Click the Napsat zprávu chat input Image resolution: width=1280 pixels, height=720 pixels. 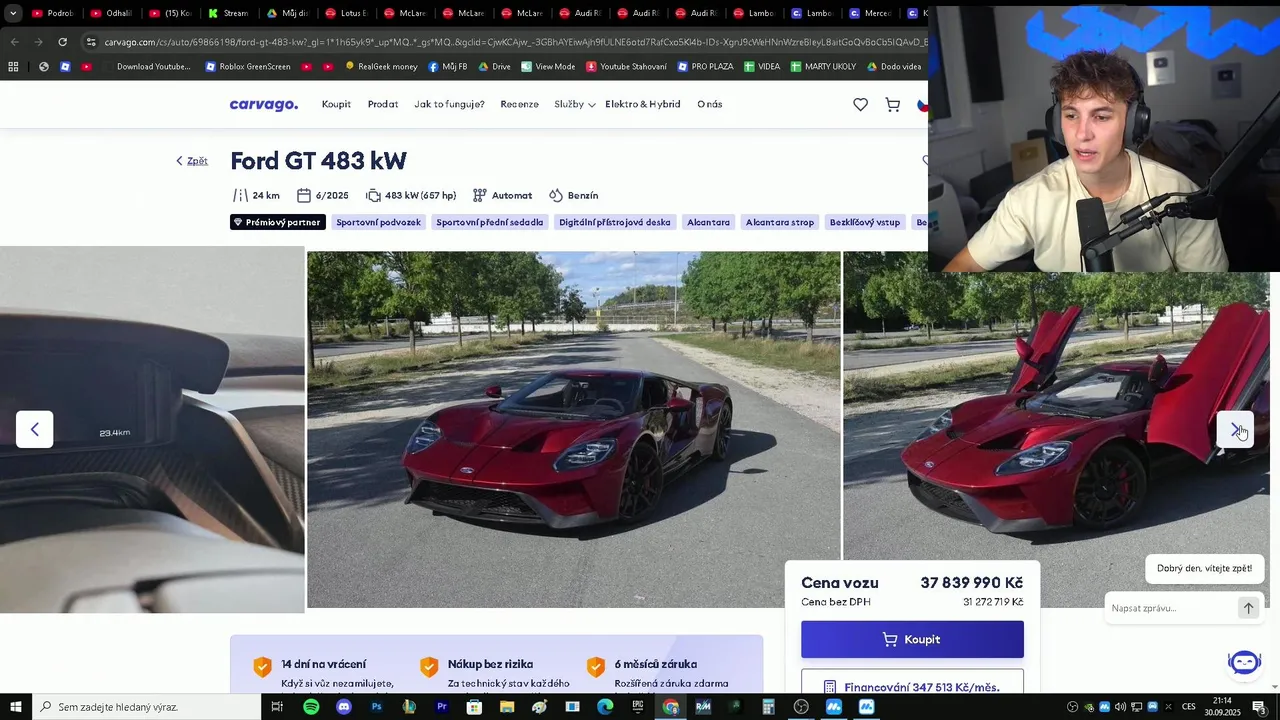pyautogui.click(x=1170, y=608)
